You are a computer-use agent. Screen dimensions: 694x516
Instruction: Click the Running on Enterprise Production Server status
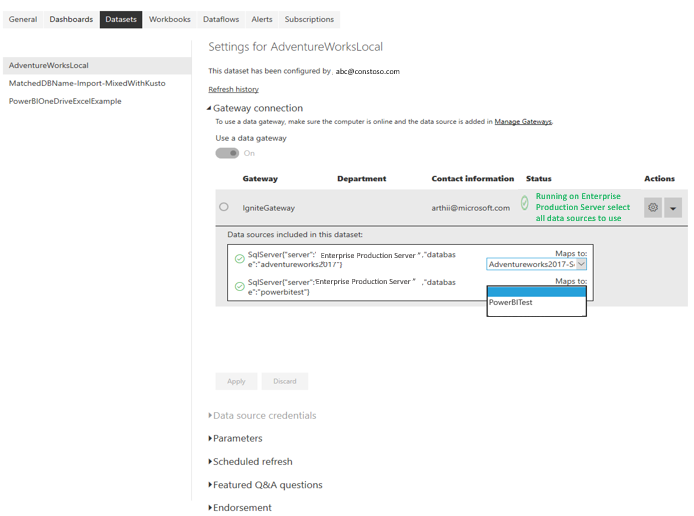pyautogui.click(x=582, y=207)
